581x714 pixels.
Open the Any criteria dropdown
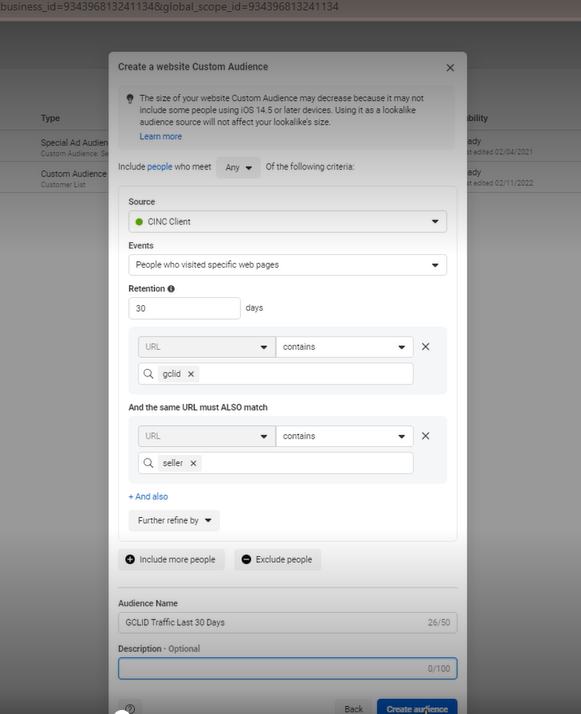(x=238, y=168)
